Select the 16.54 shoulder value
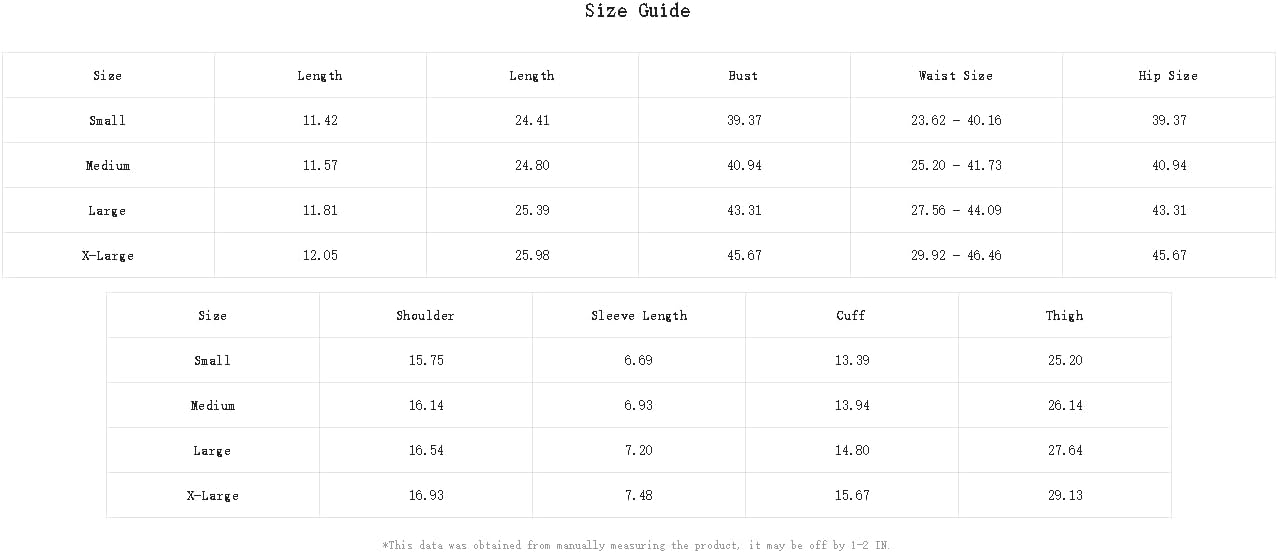This screenshot has height=553, width=1278. [x=426, y=451]
